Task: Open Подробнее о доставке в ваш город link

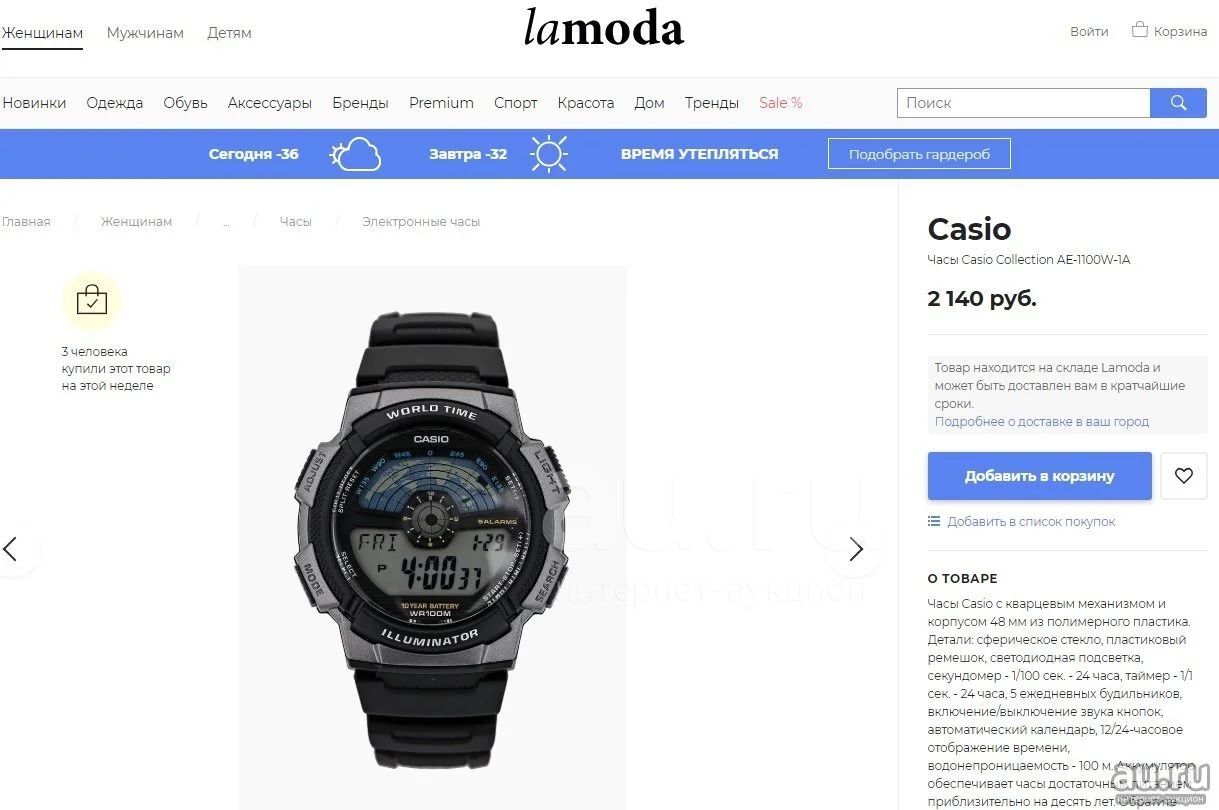Action: (1042, 422)
